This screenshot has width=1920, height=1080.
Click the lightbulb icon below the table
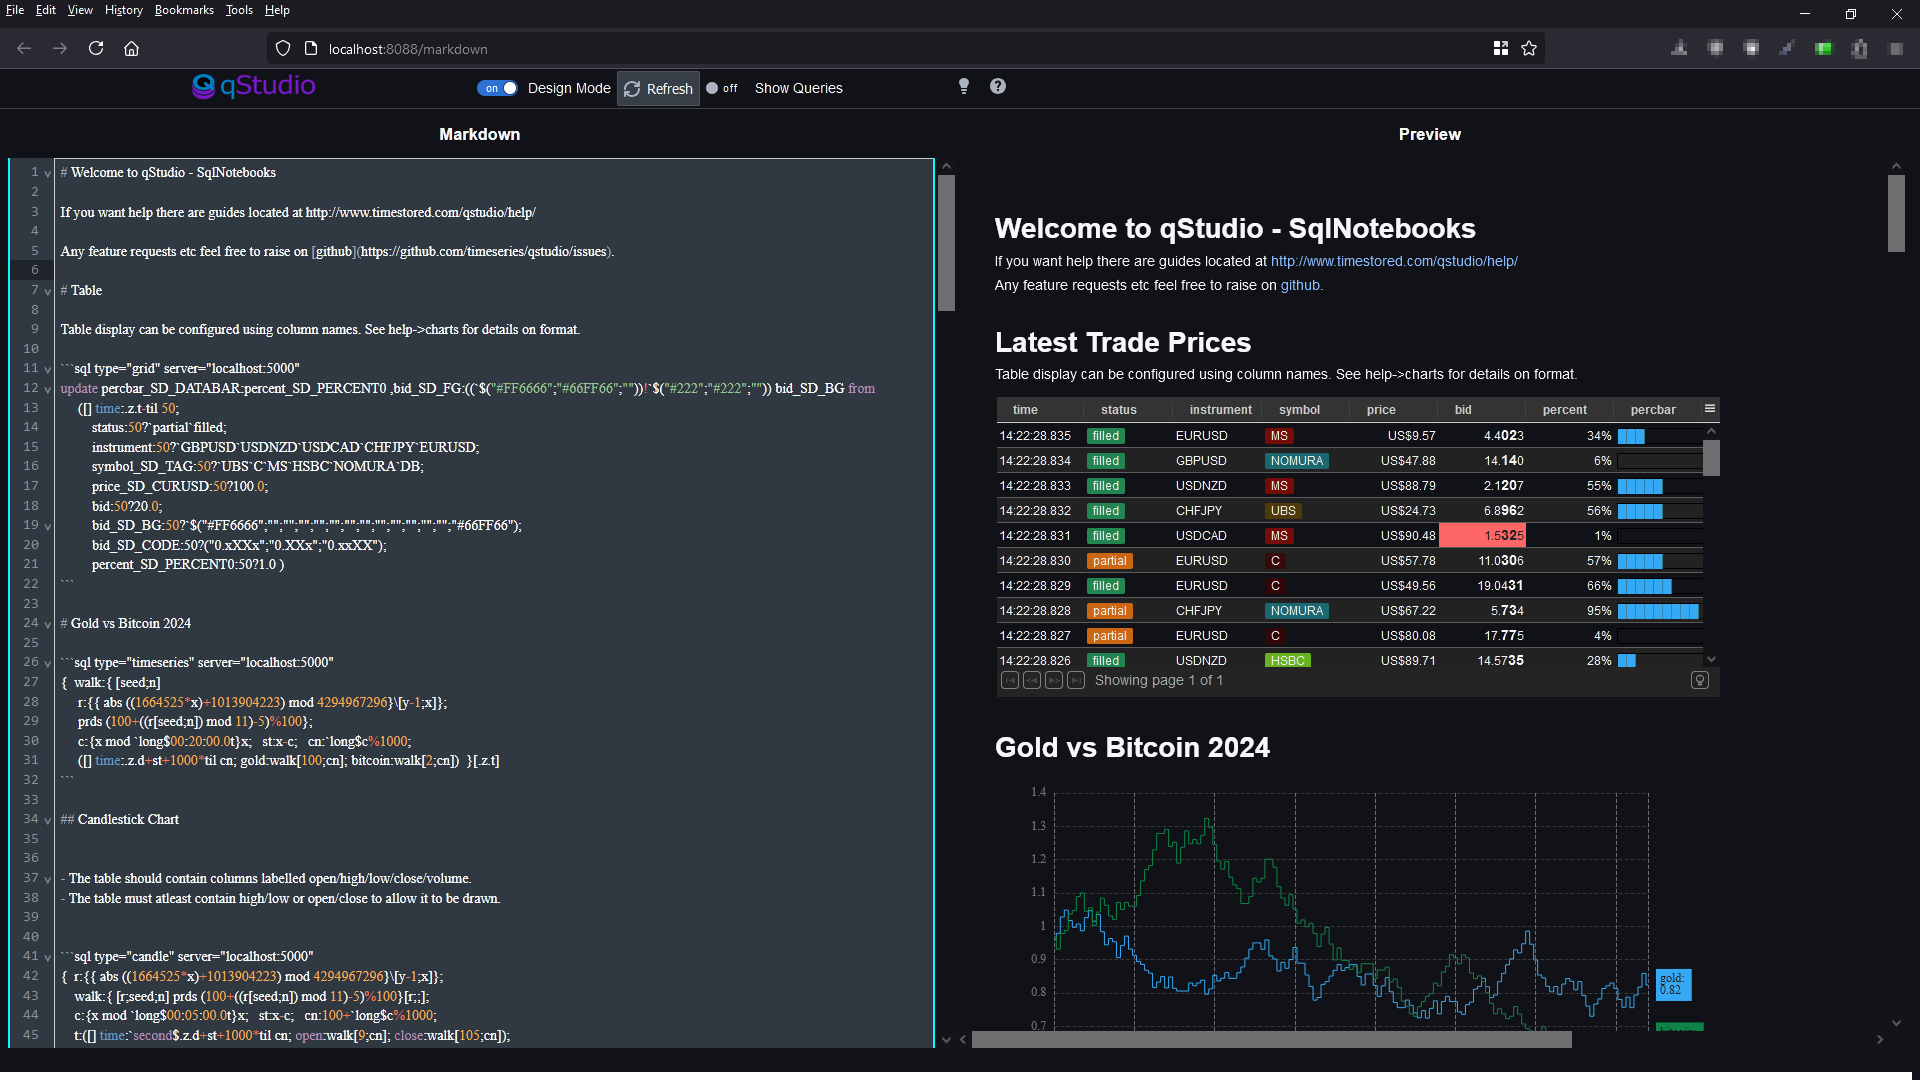pos(1699,680)
